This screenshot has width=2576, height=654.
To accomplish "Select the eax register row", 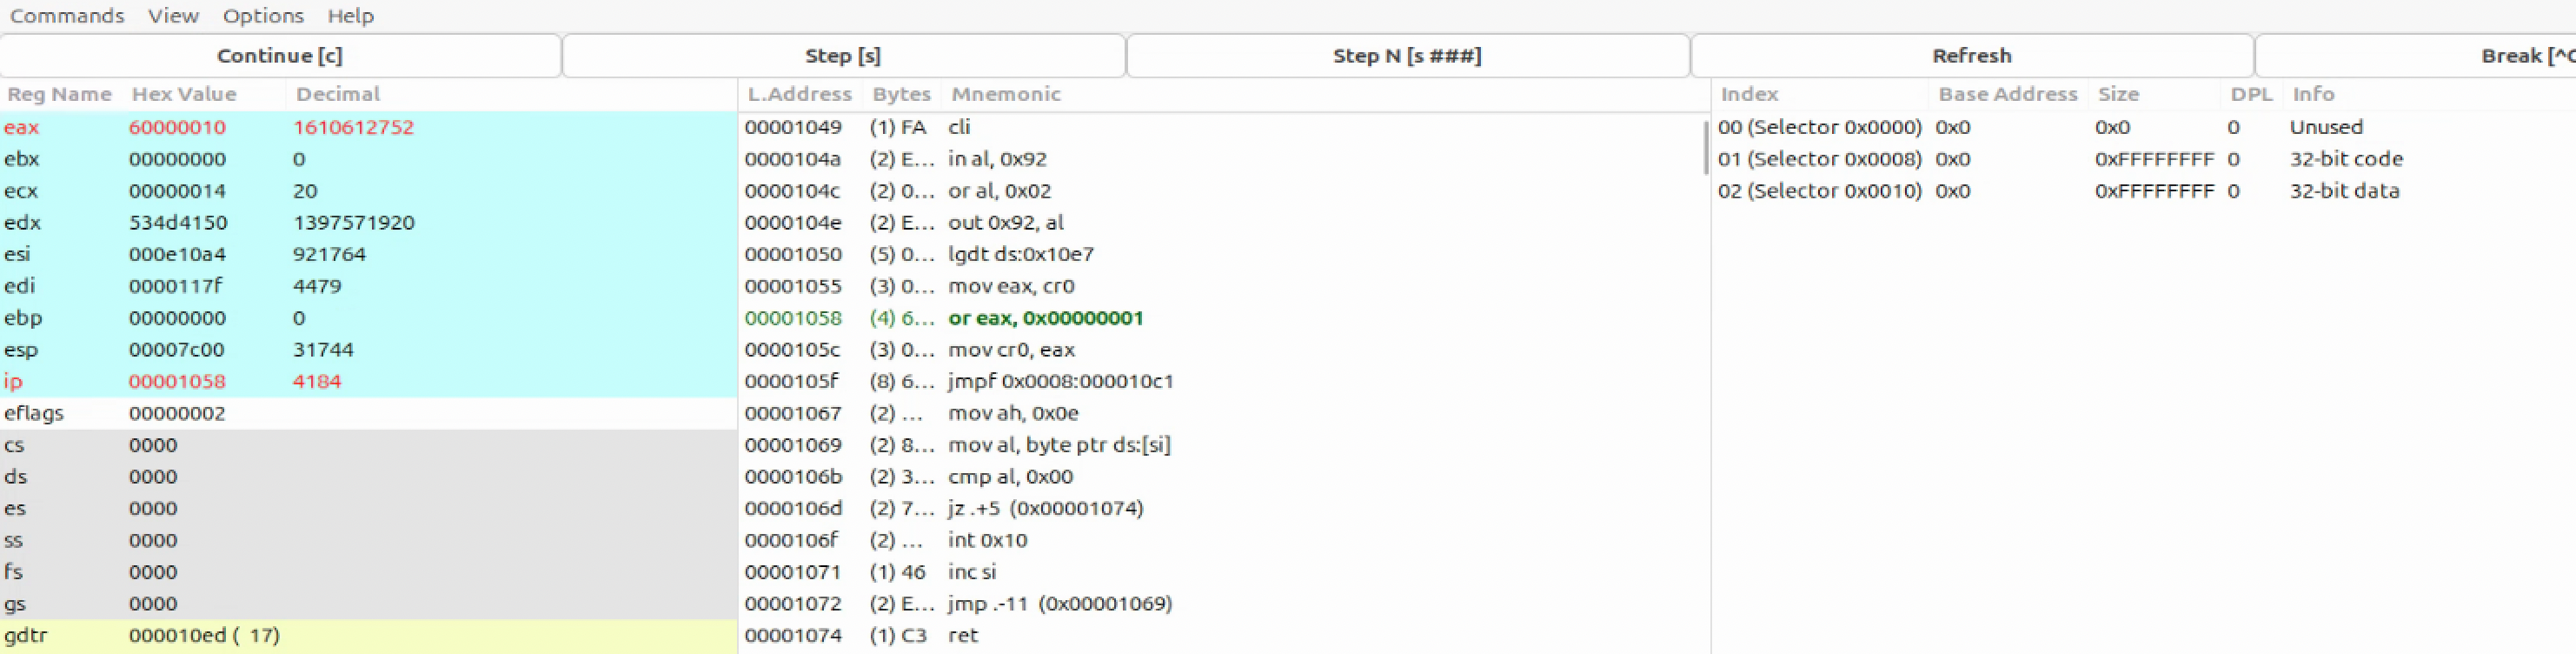I will 368,127.
